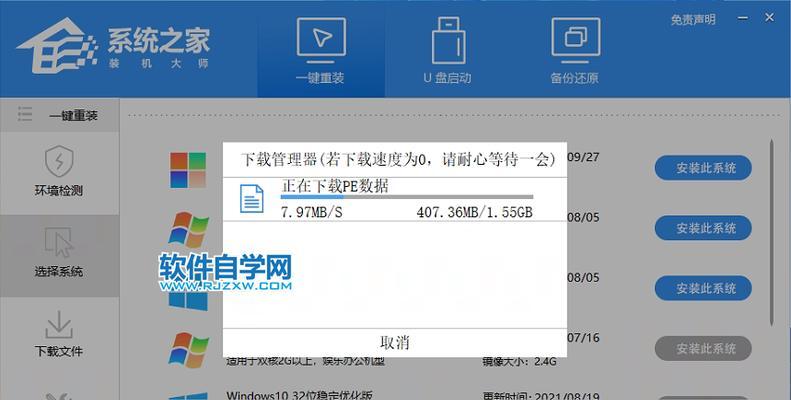This screenshot has width=791, height=400.
Task: Click the PE data download progress bar
Action: pyautogui.click(x=407, y=197)
